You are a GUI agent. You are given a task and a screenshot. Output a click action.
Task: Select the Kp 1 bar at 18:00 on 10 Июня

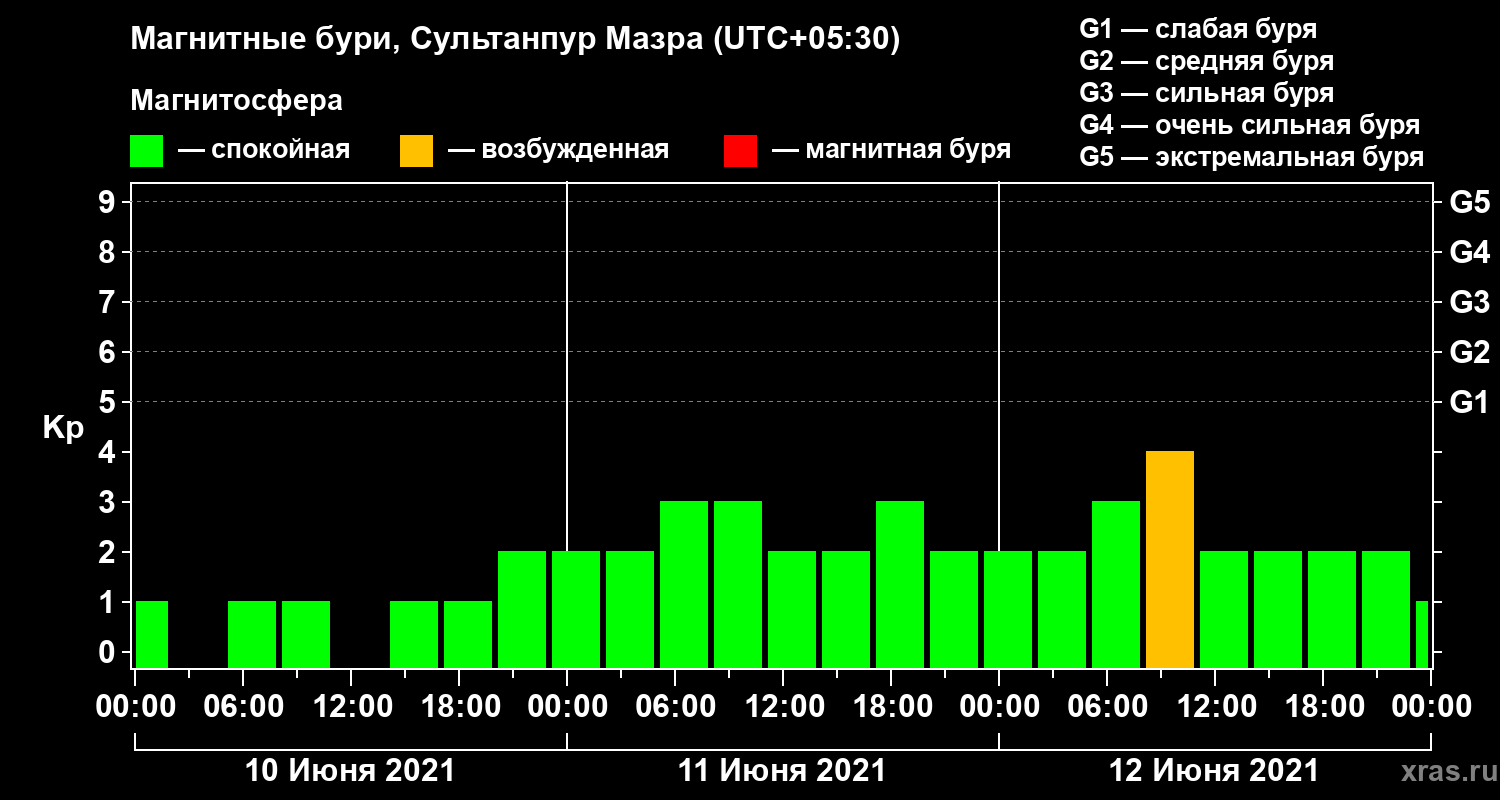coord(468,635)
